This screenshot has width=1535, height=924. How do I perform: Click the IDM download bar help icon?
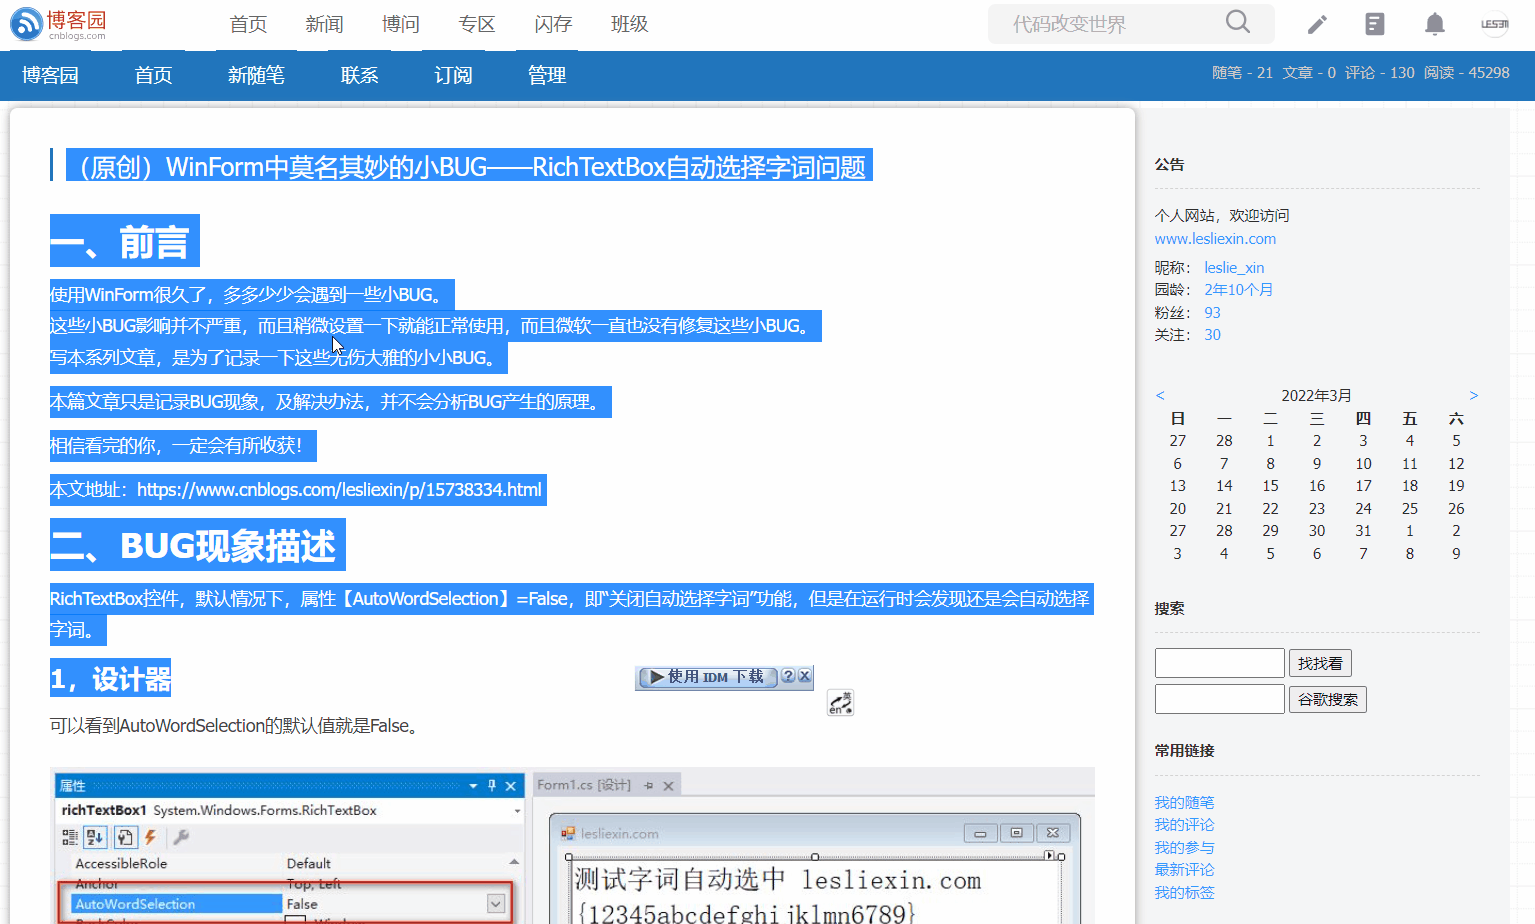pyautogui.click(x=788, y=676)
